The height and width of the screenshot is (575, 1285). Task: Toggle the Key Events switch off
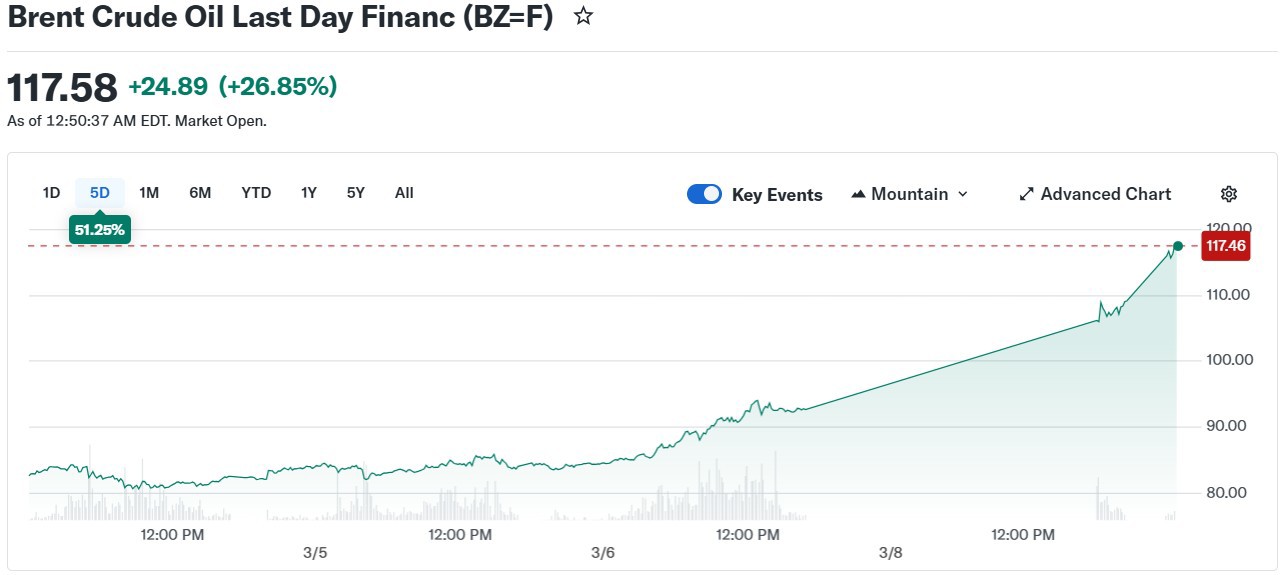[704, 194]
